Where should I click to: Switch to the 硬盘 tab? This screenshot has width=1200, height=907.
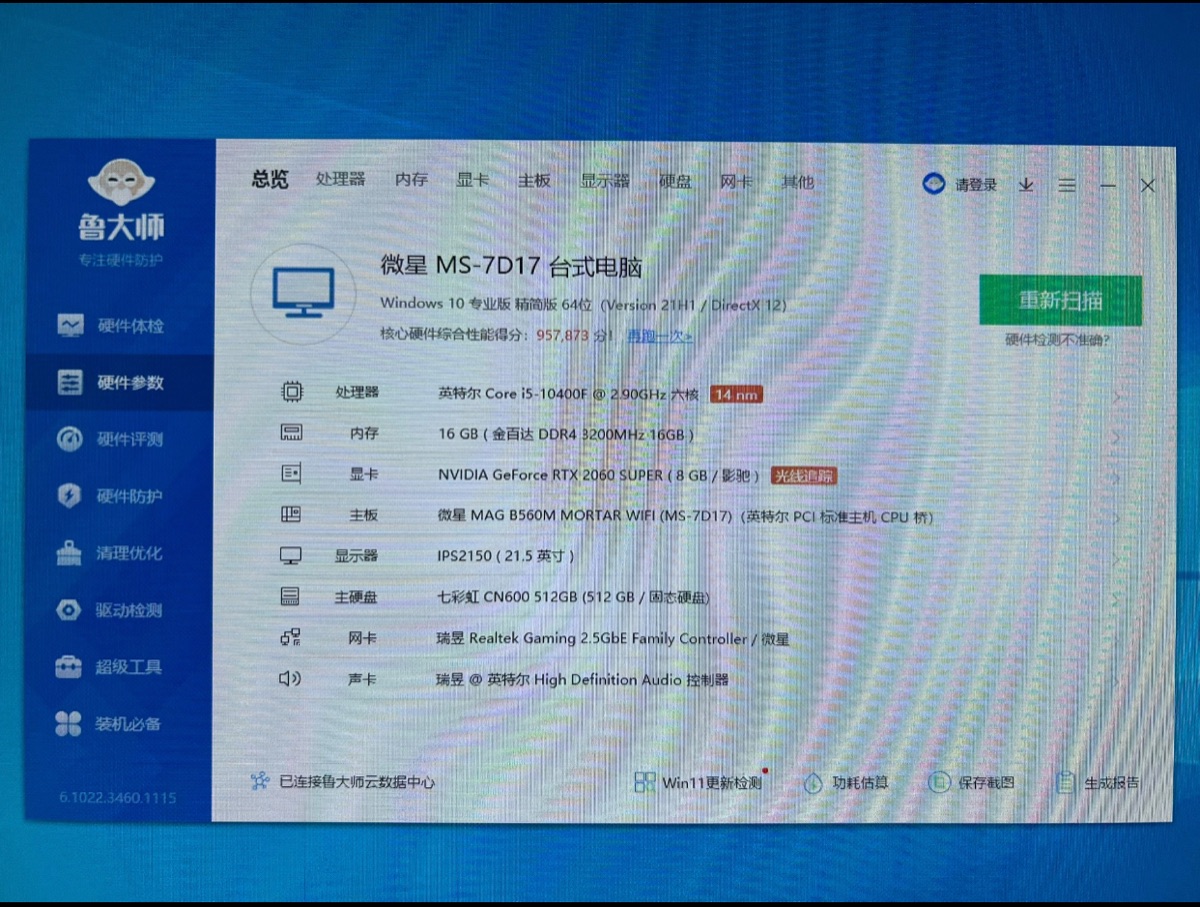pyautogui.click(x=676, y=182)
